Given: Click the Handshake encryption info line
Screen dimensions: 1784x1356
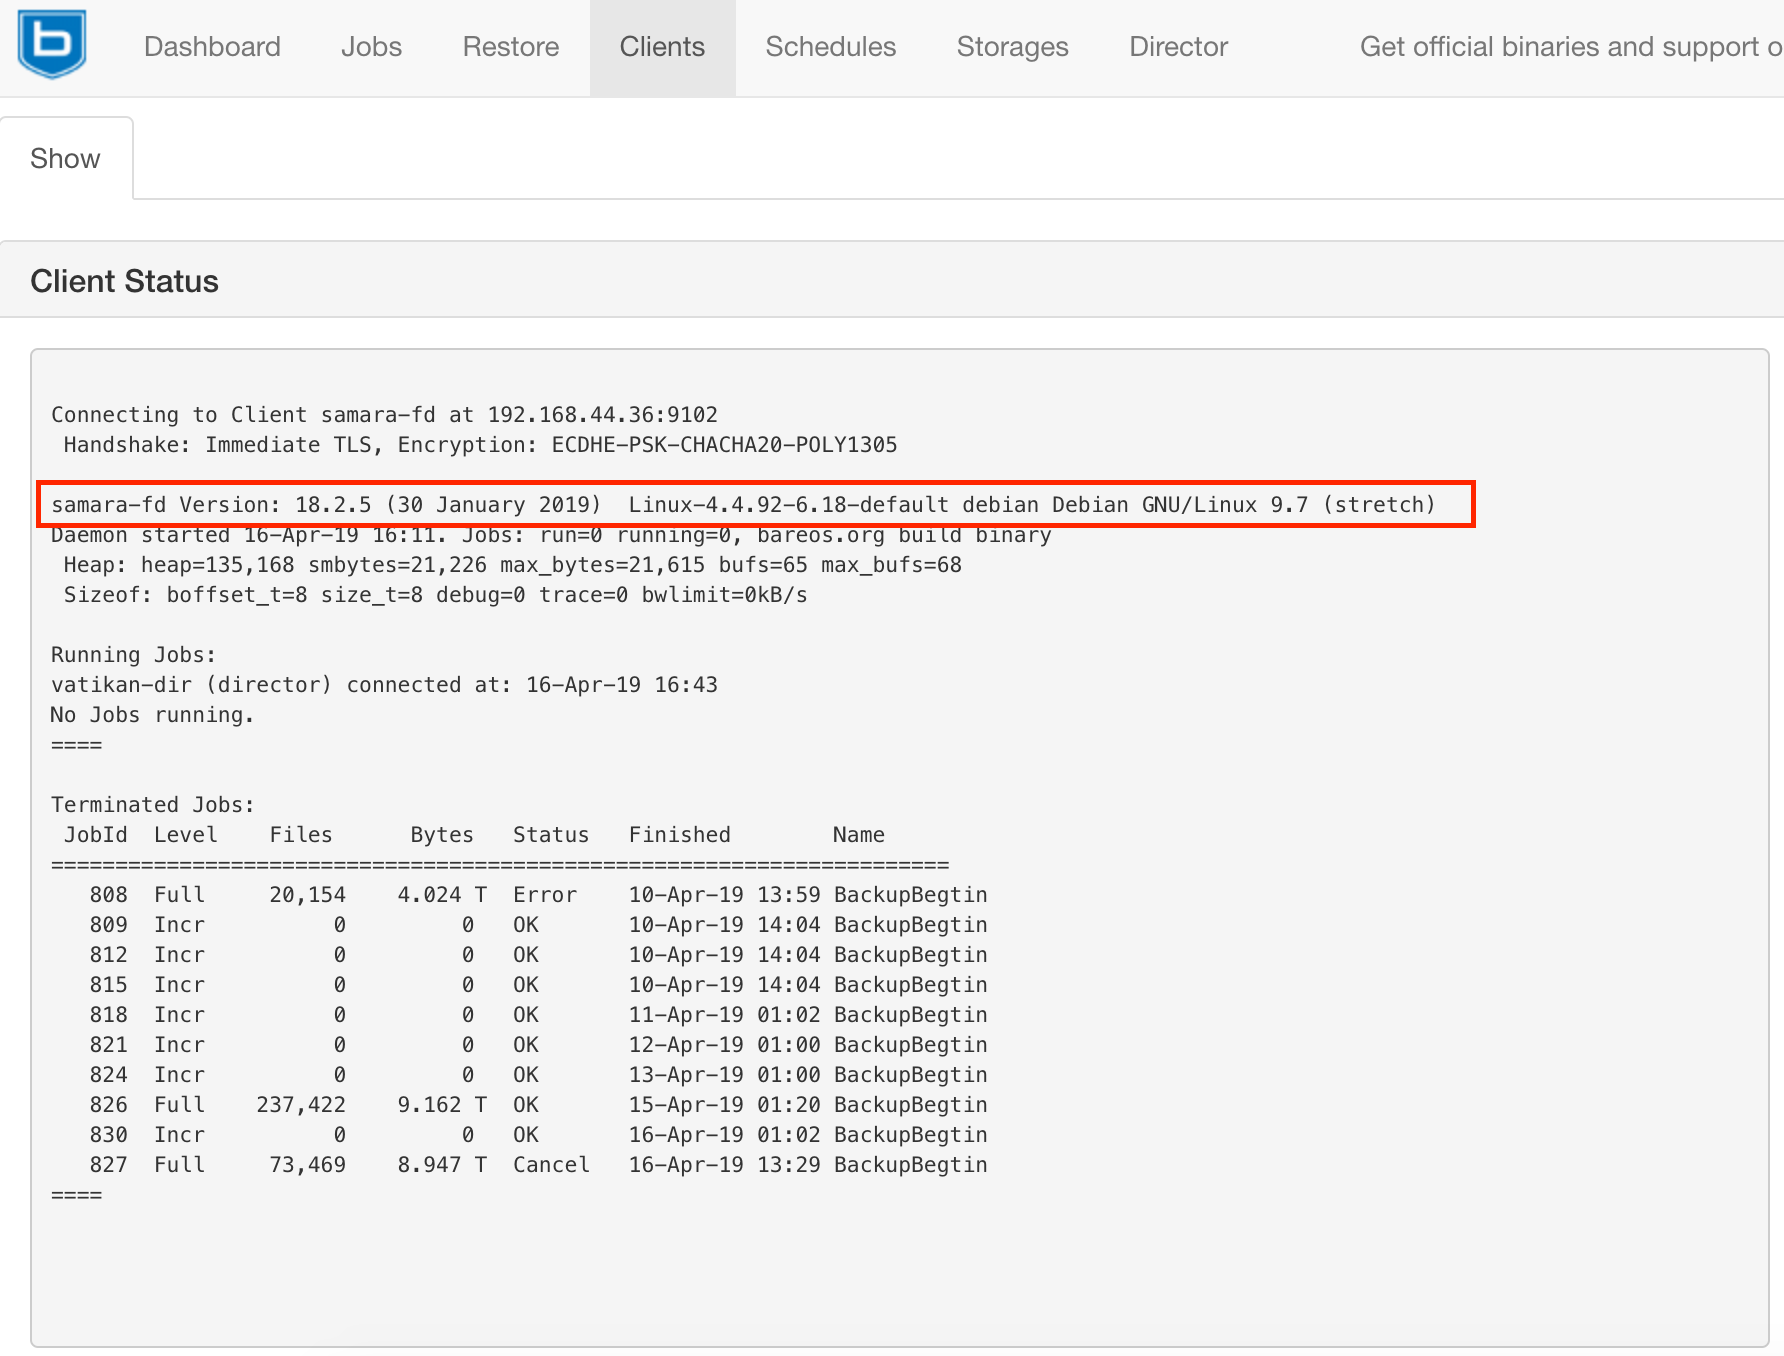Looking at the screenshot, I should 480,445.
